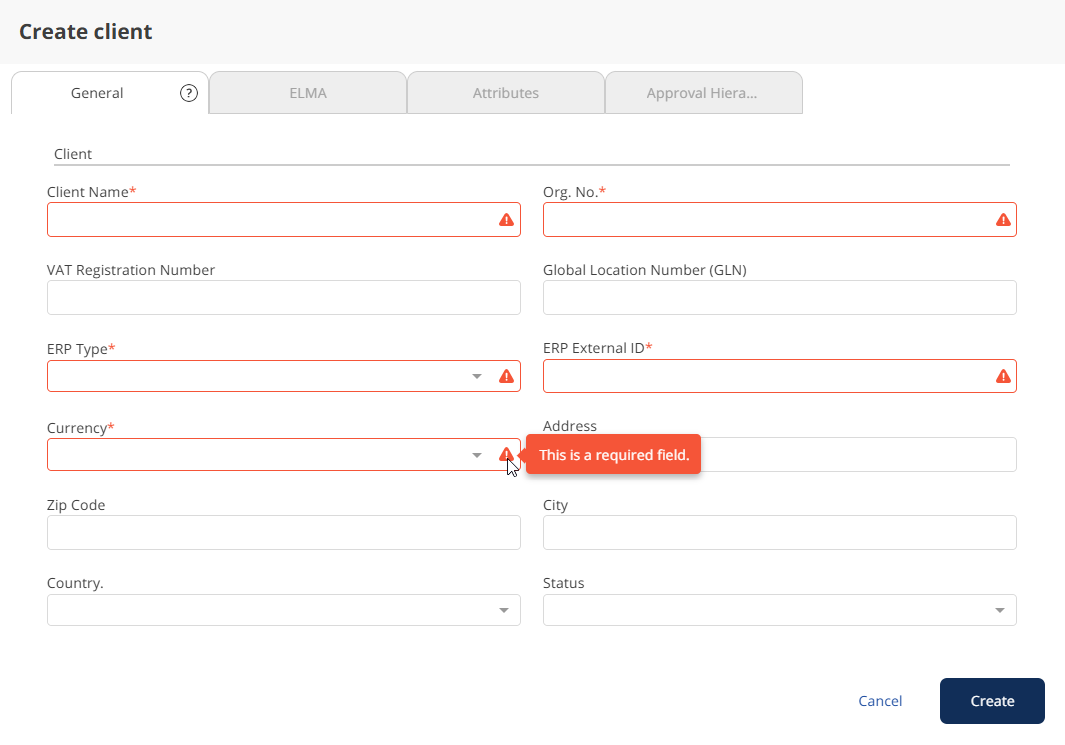Click the warning icon in Client Name field
Viewport: 1065px width, 745px height.
506,220
